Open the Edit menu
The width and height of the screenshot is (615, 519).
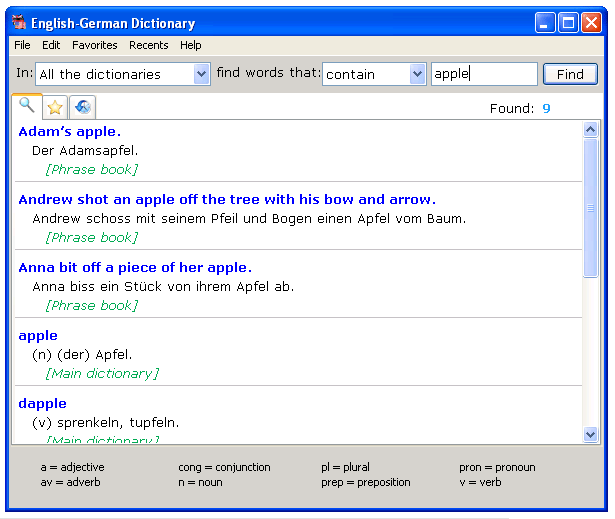tap(51, 45)
